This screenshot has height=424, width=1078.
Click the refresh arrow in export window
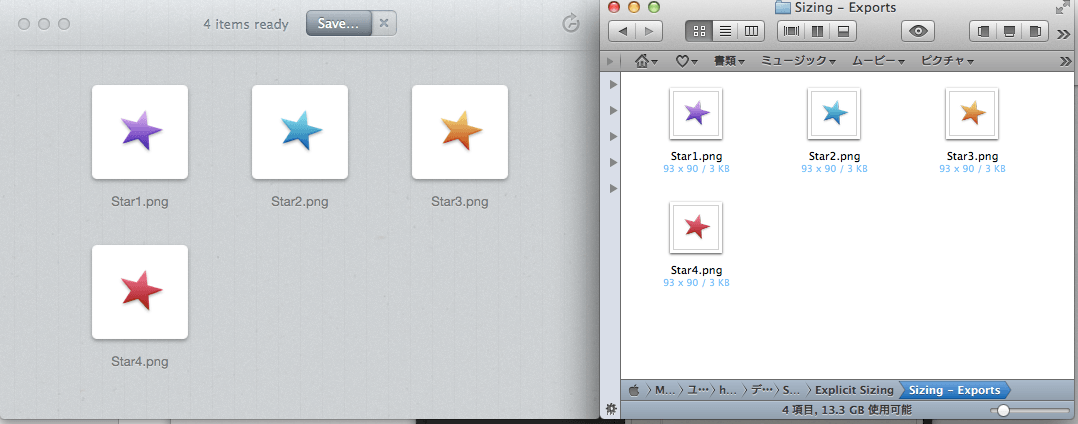pos(571,23)
